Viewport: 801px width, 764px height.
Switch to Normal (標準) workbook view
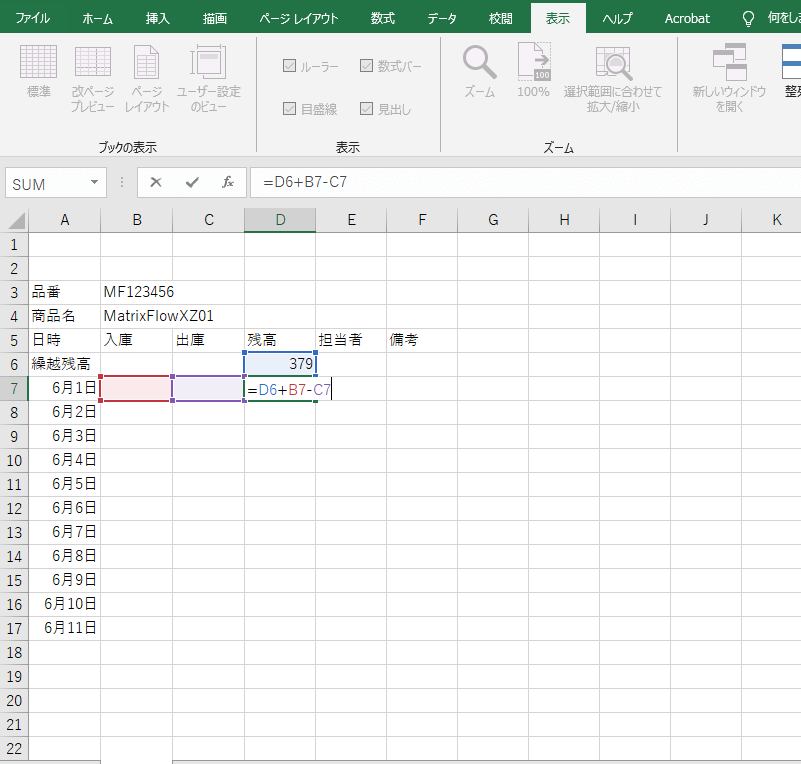point(38,71)
